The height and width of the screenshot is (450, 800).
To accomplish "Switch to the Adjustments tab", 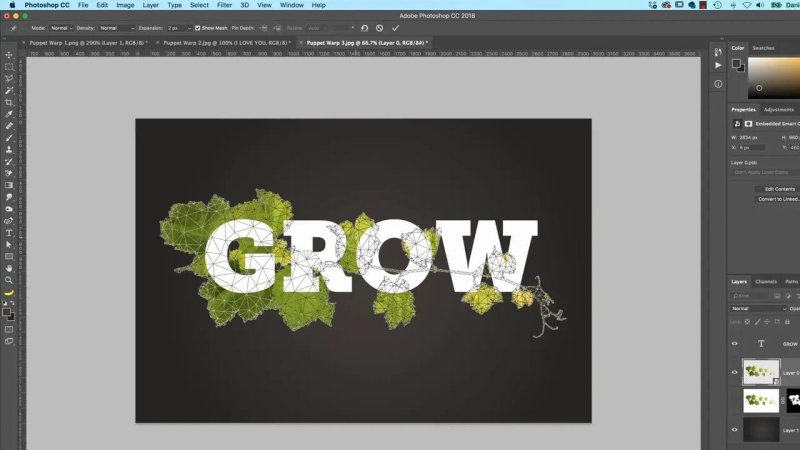I will tap(779, 110).
